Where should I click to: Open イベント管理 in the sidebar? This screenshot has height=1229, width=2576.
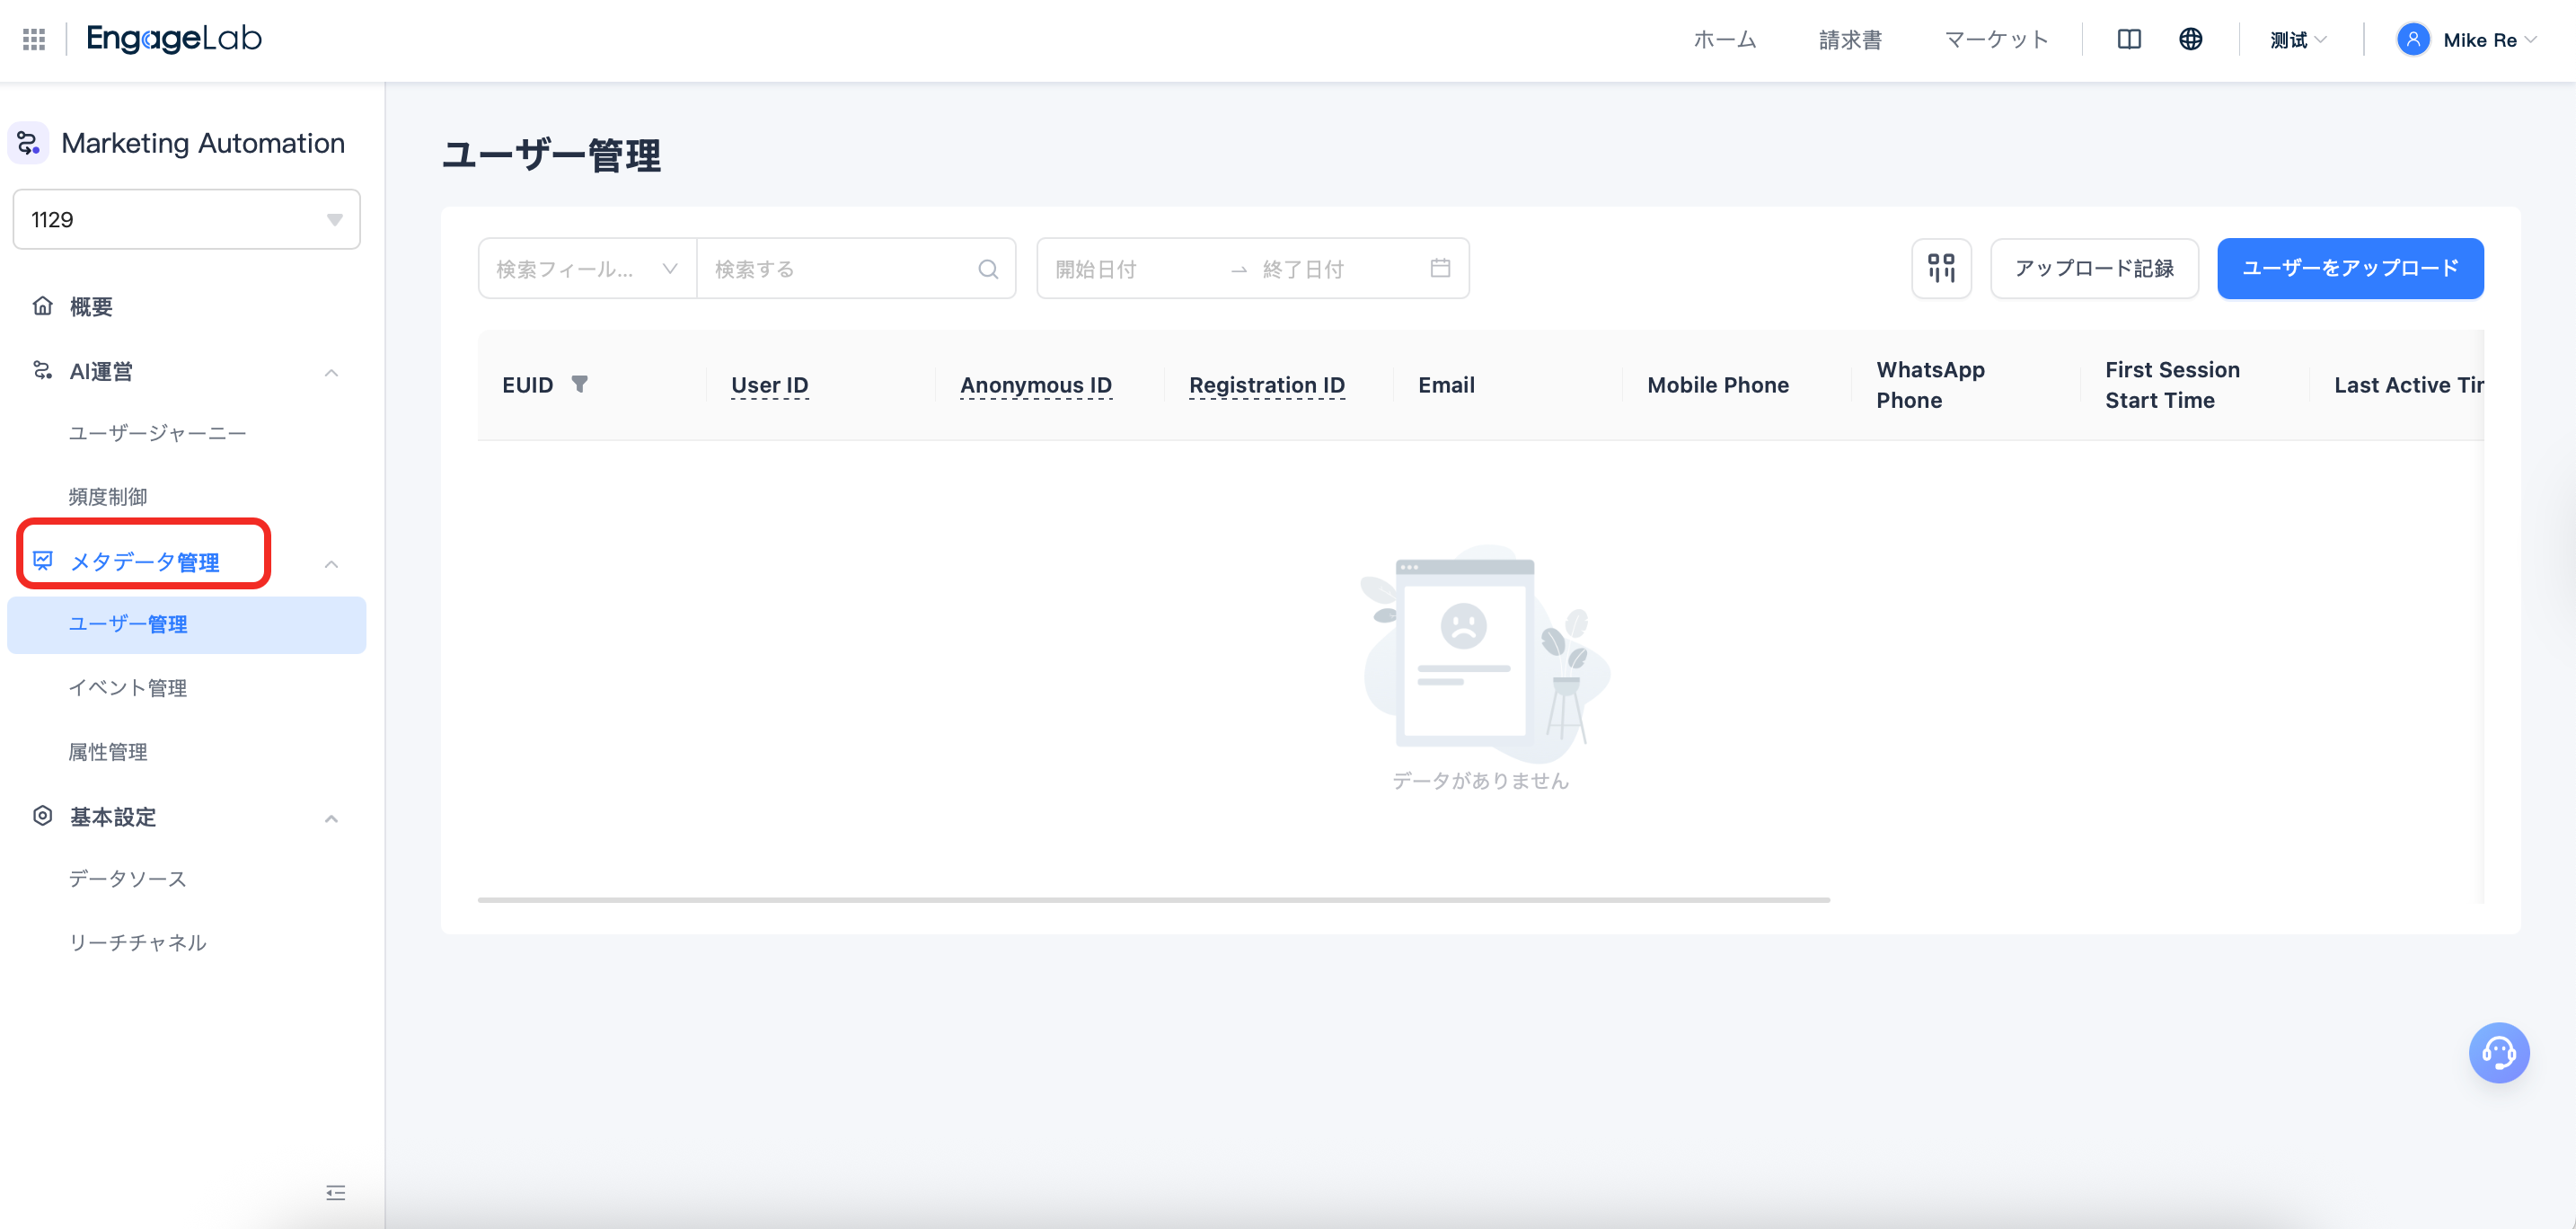127,688
